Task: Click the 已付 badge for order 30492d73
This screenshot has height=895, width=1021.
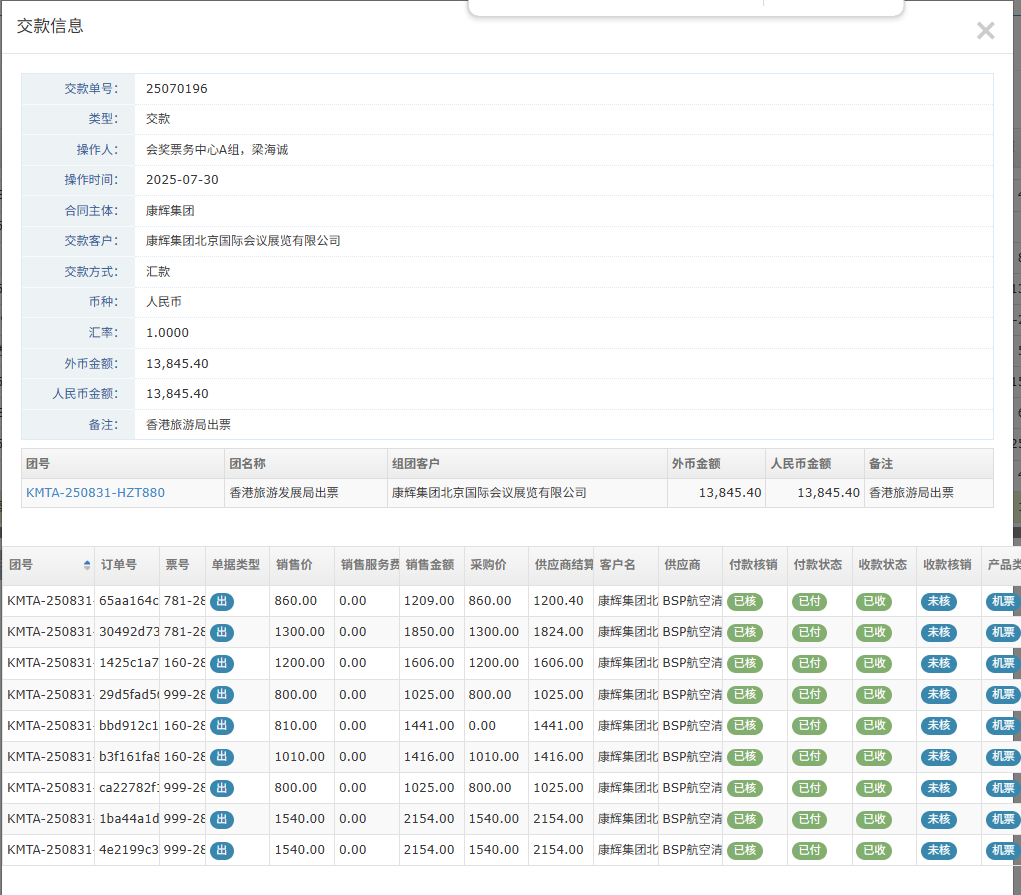Action: (809, 633)
